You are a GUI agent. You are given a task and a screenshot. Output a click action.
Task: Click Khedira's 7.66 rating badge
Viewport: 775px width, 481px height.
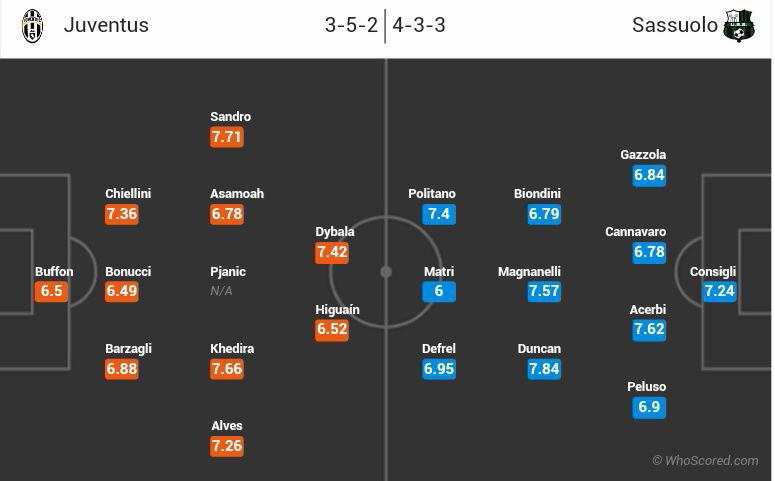click(x=227, y=369)
